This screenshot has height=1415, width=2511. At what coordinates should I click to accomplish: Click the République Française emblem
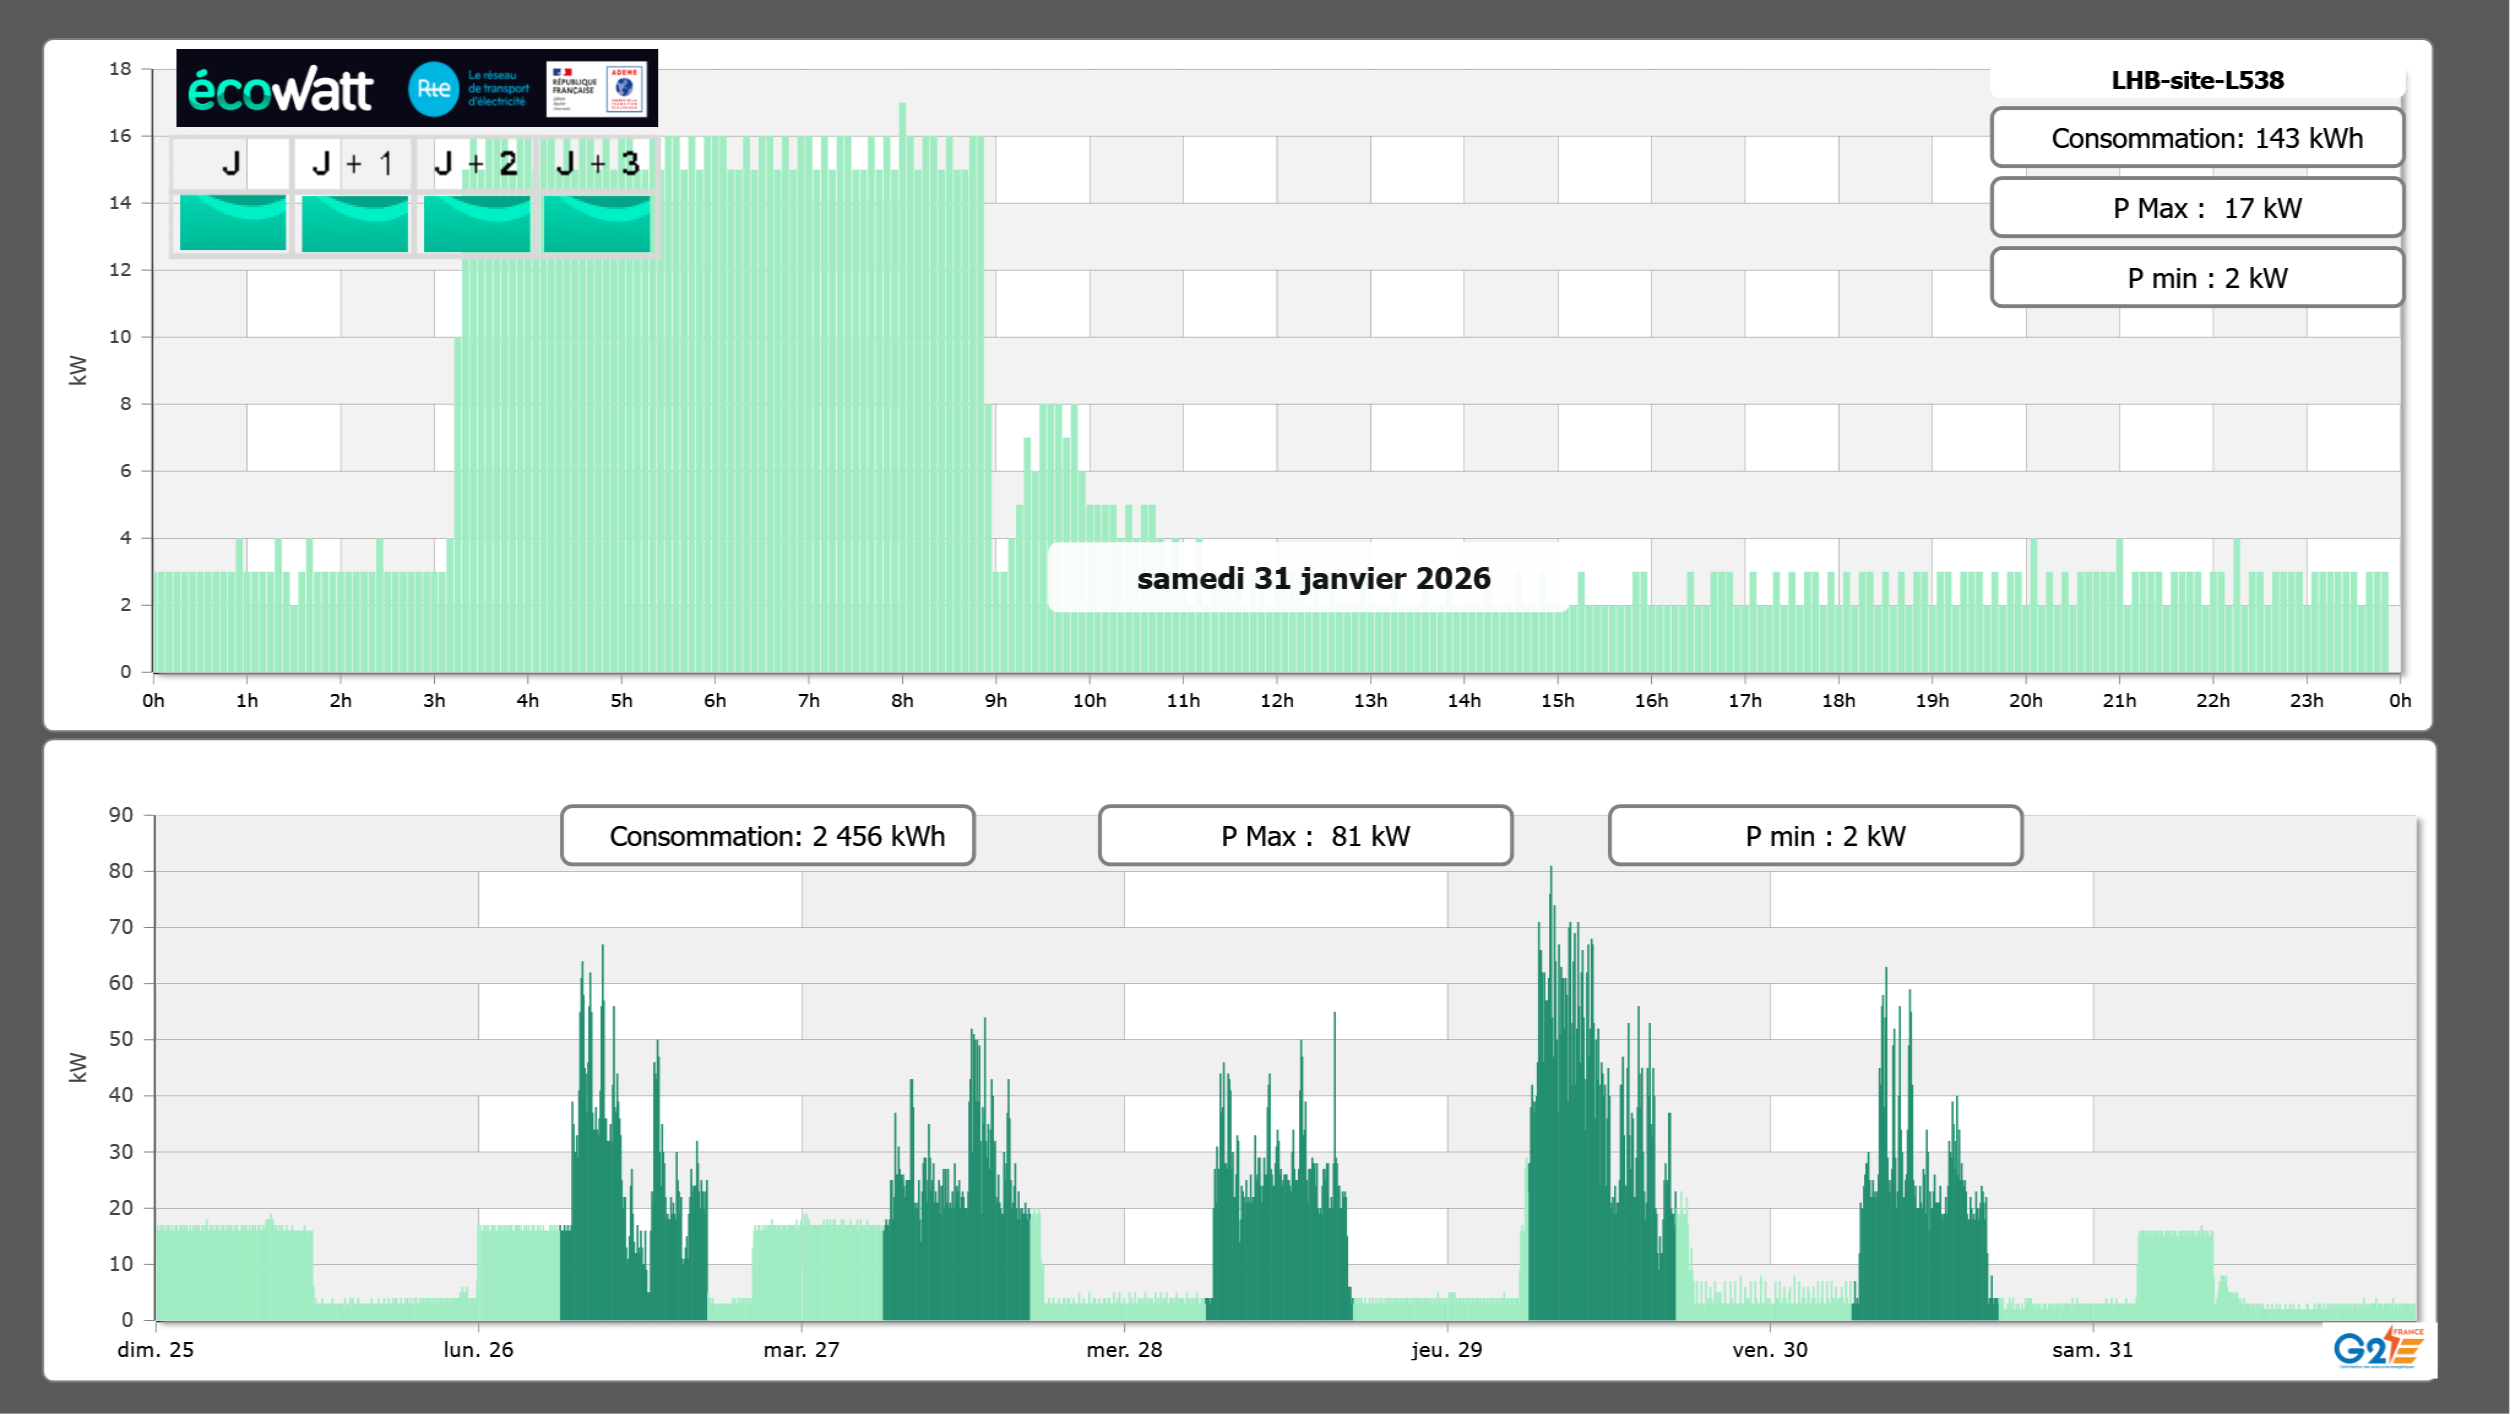pyautogui.click(x=574, y=88)
